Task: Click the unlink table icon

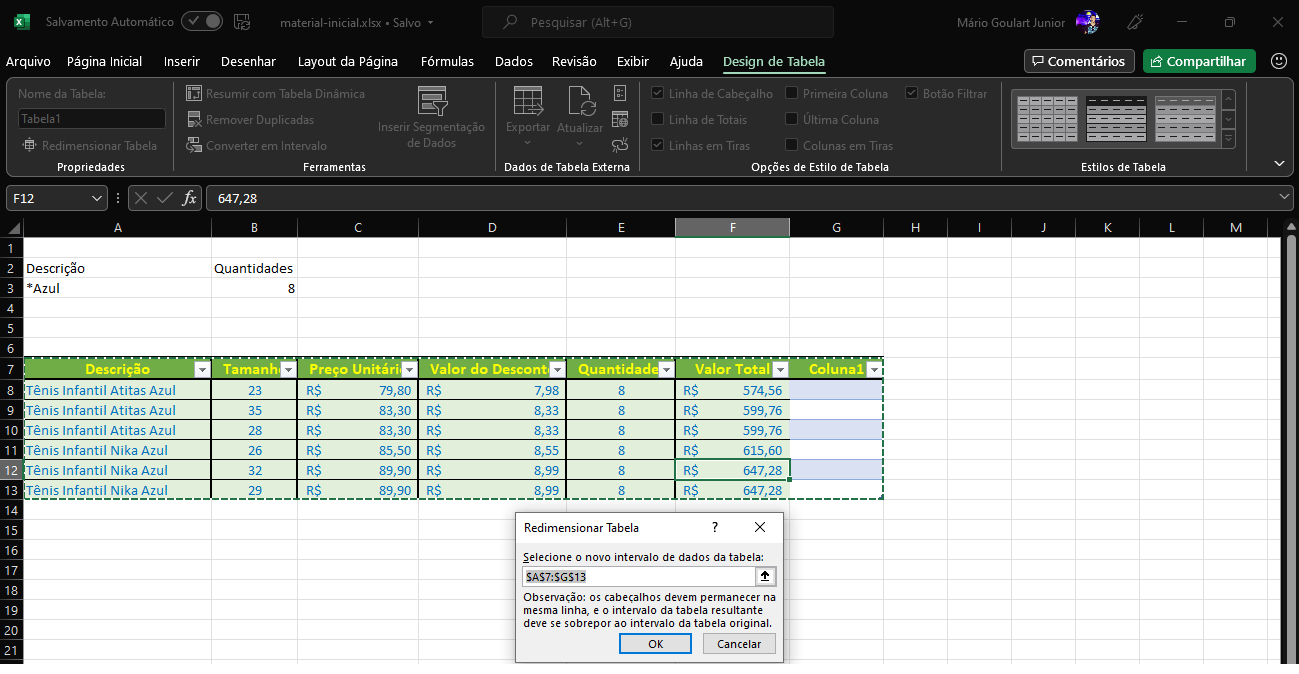Action: pyautogui.click(x=620, y=145)
